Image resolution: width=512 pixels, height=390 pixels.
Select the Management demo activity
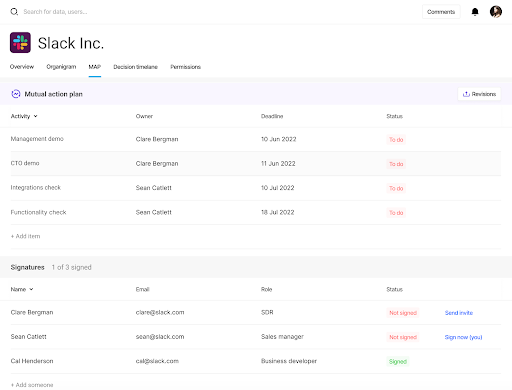(37, 139)
